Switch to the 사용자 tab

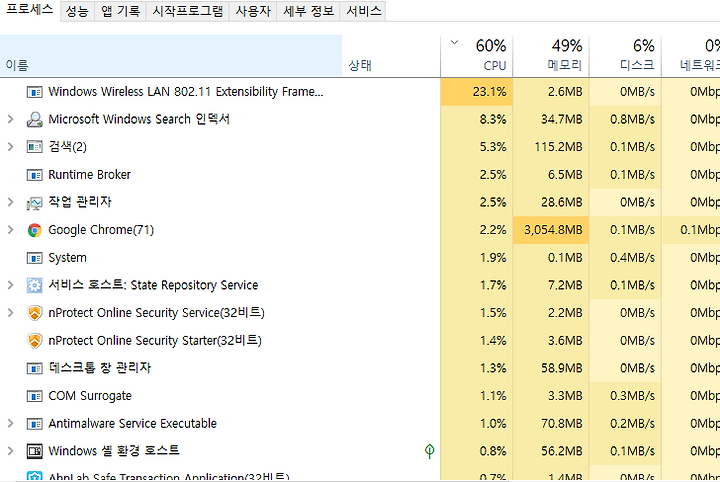[x=253, y=11]
